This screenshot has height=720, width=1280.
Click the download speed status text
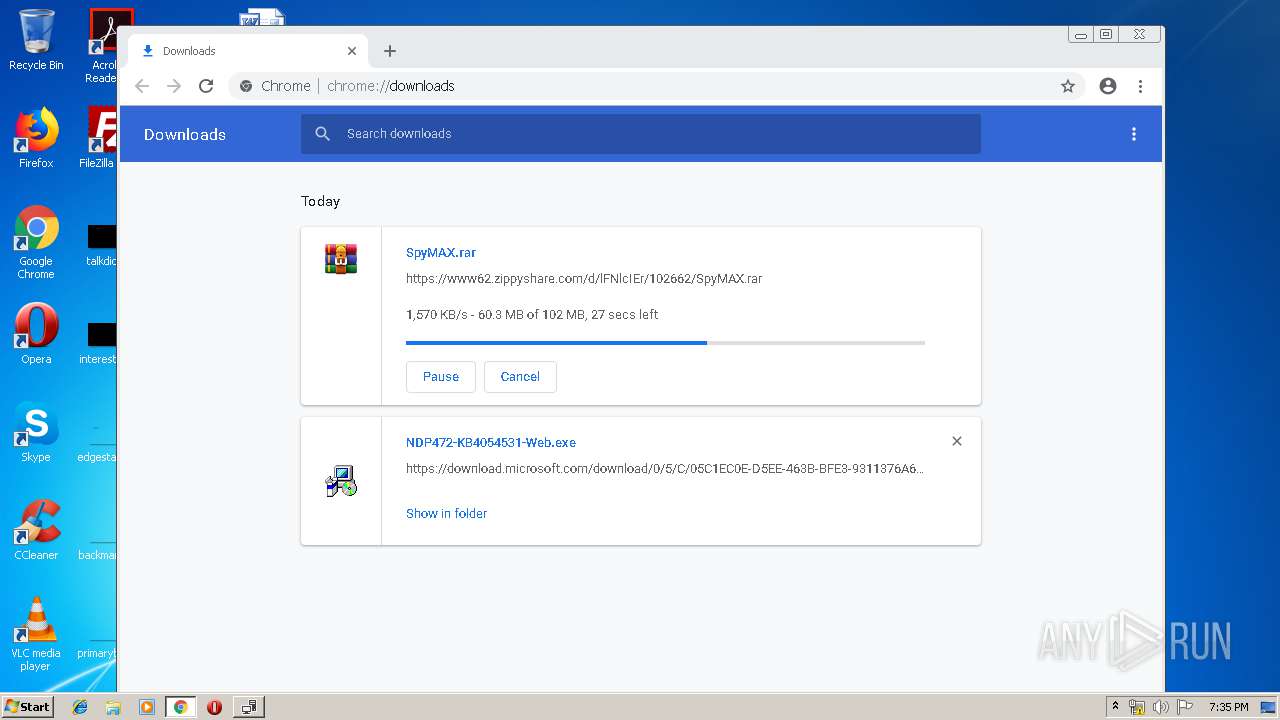[532, 315]
